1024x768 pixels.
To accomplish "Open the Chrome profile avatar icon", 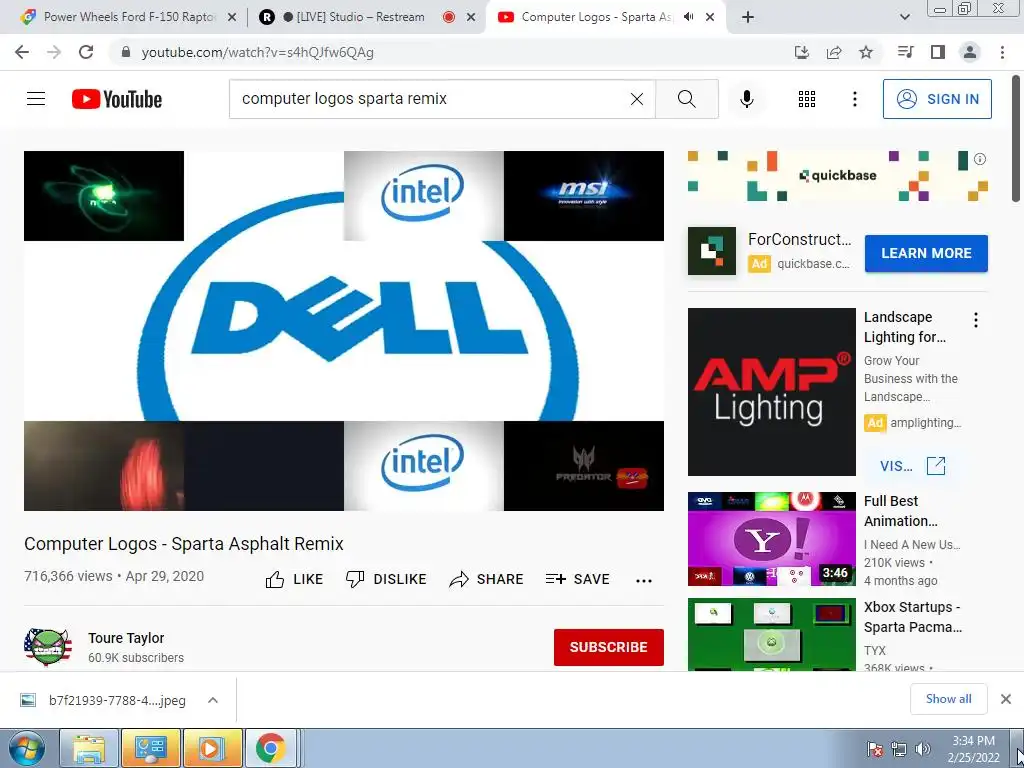I will [x=970, y=52].
